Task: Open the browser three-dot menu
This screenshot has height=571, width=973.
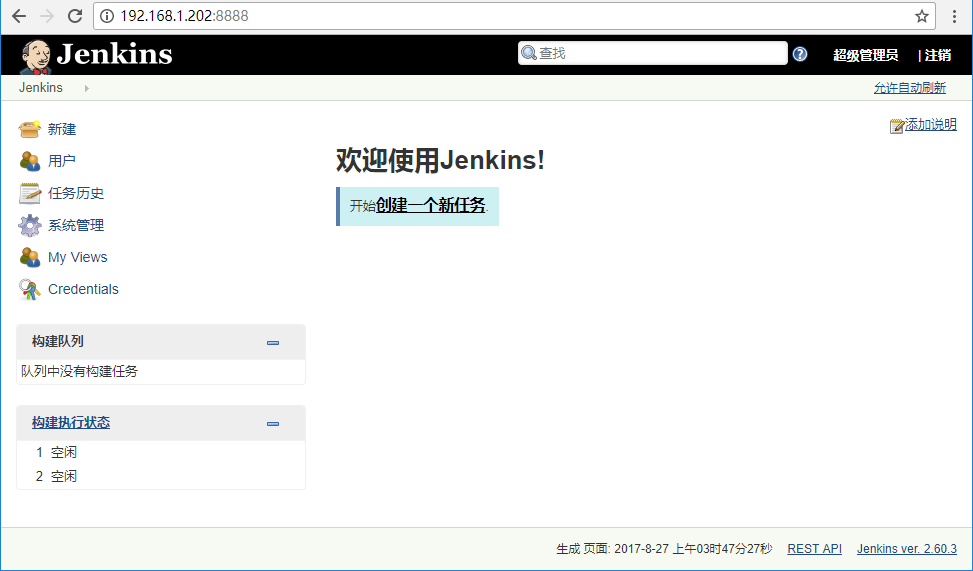Action: tap(954, 16)
